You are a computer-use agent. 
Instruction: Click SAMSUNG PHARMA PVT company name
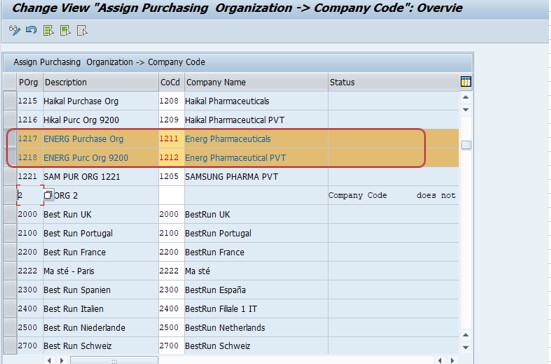tap(231, 176)
